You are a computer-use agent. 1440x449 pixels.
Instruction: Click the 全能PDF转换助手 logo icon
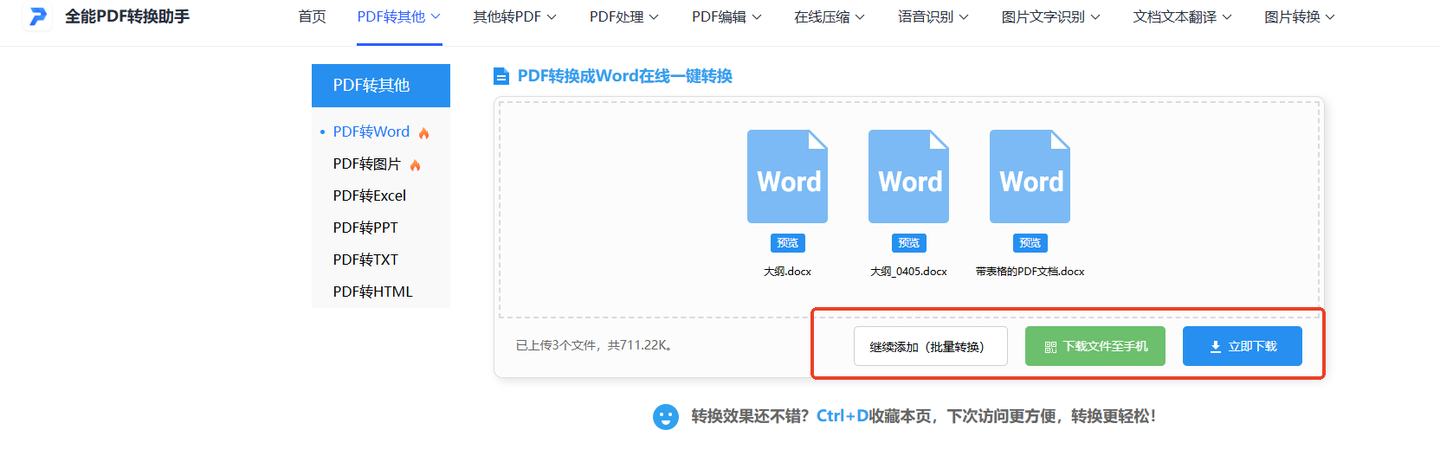(38, 17)
